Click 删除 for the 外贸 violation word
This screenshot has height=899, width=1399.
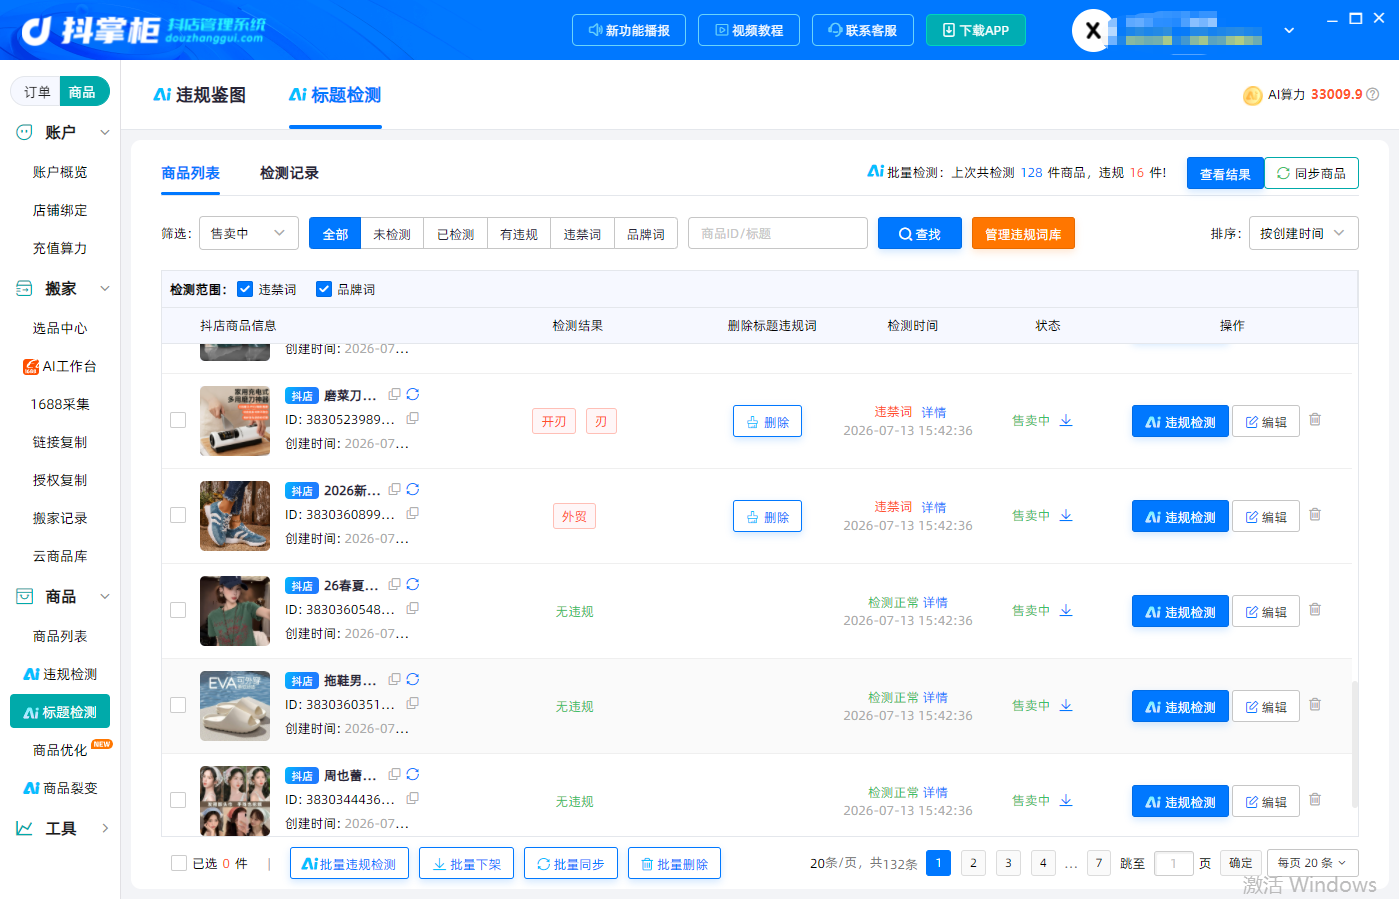click(767, 516)
